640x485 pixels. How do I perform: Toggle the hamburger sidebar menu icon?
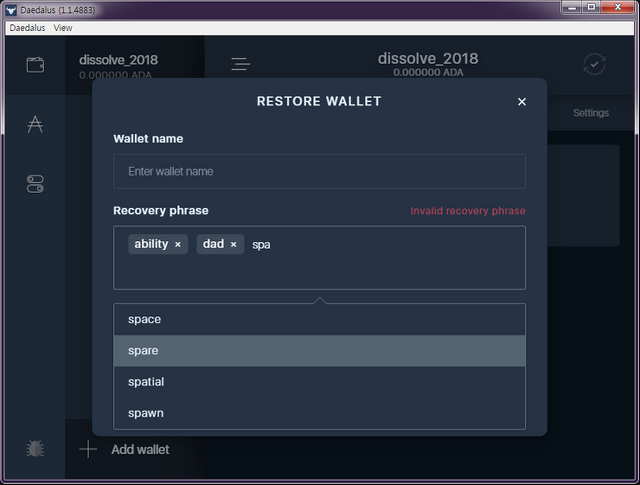240,64
